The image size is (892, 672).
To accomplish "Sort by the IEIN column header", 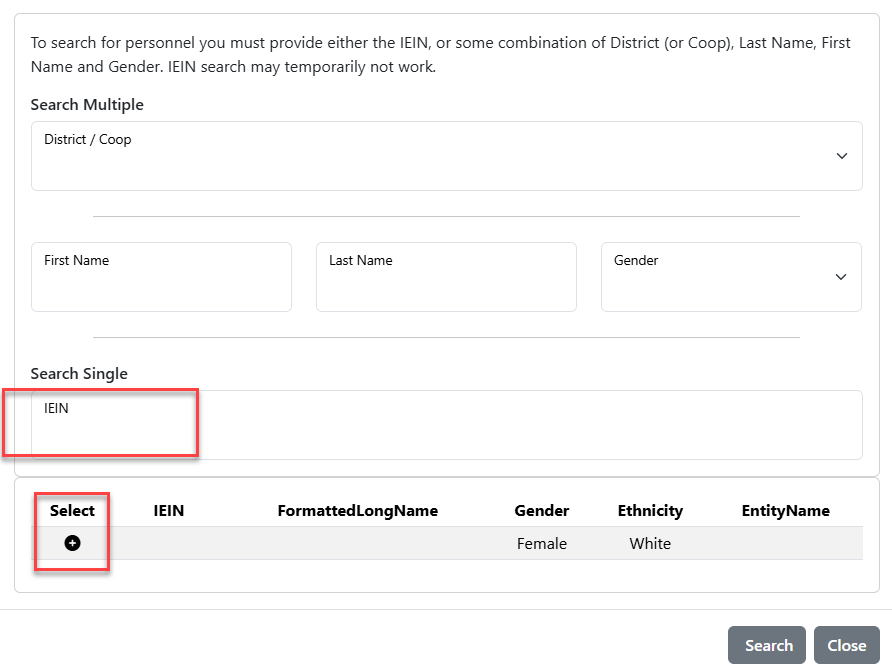I will coord(168,510).
